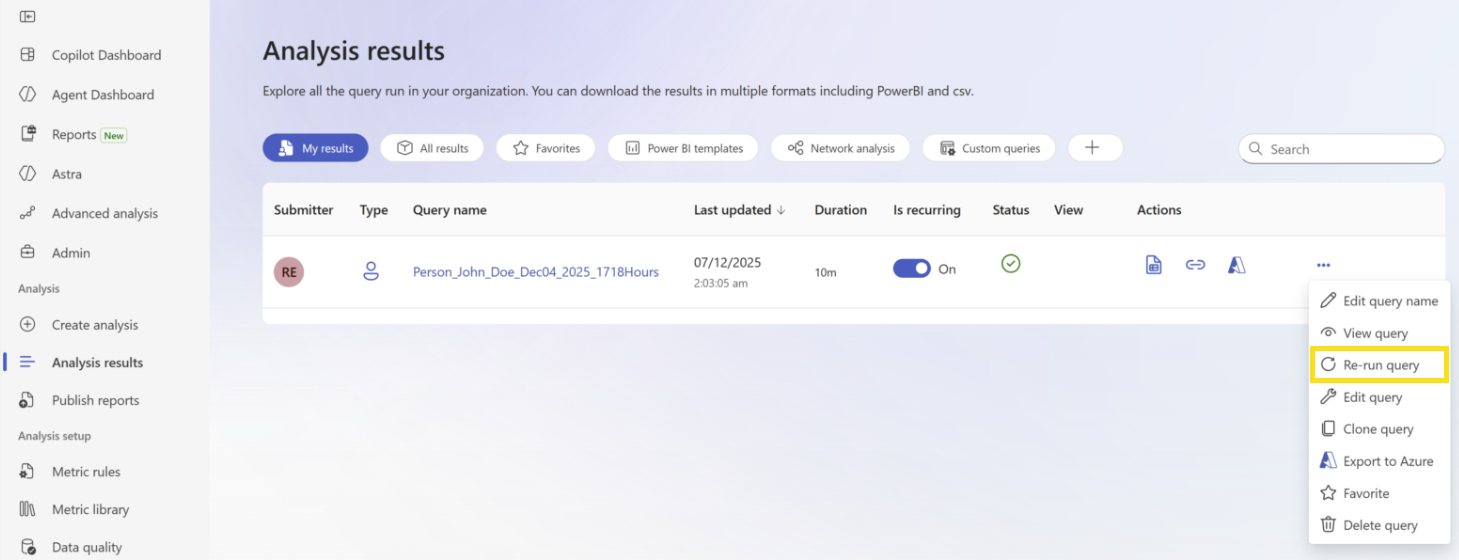Select Delete query menu option
Viewport: 1459px width, 560px height.
pos(1379,525)
